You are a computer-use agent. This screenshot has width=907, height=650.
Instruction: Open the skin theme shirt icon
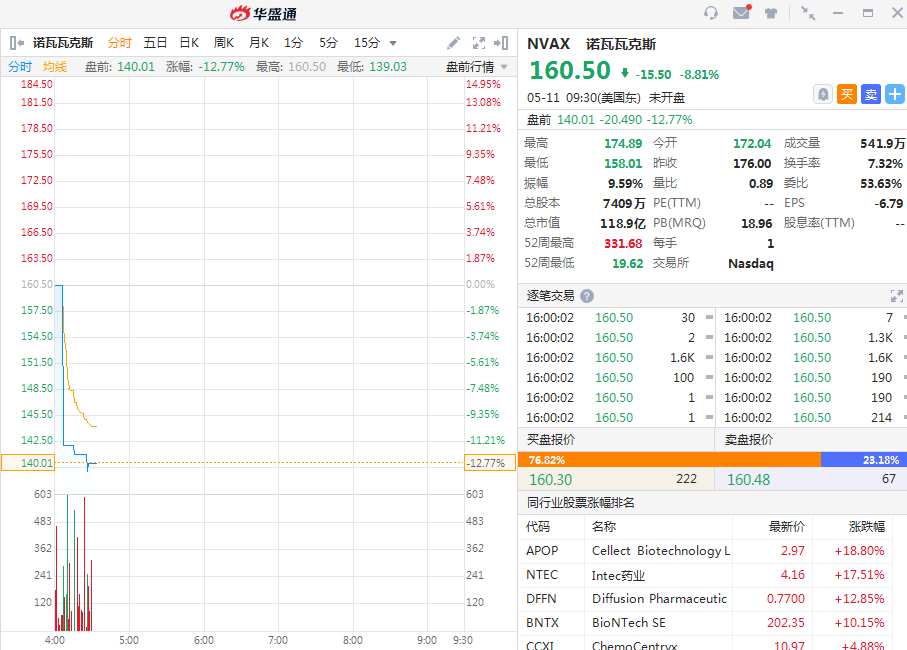(771, 13)
